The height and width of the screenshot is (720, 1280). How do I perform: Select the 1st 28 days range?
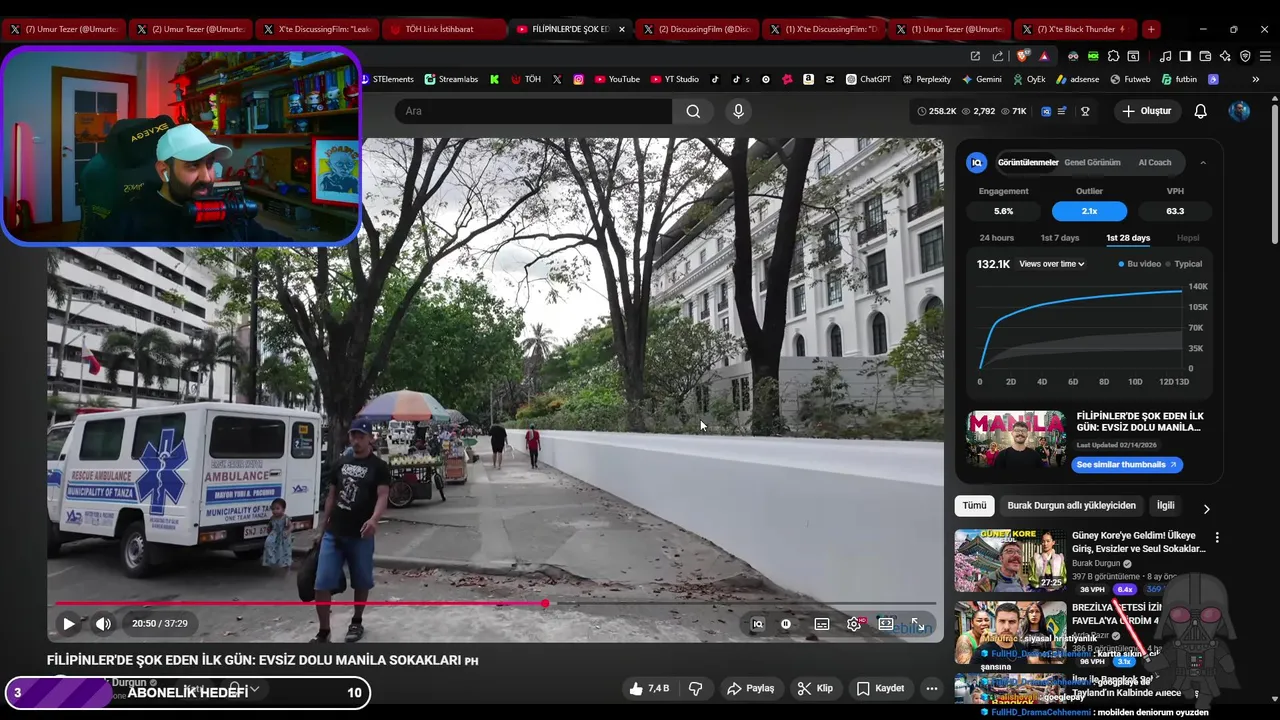(1128, 238)
